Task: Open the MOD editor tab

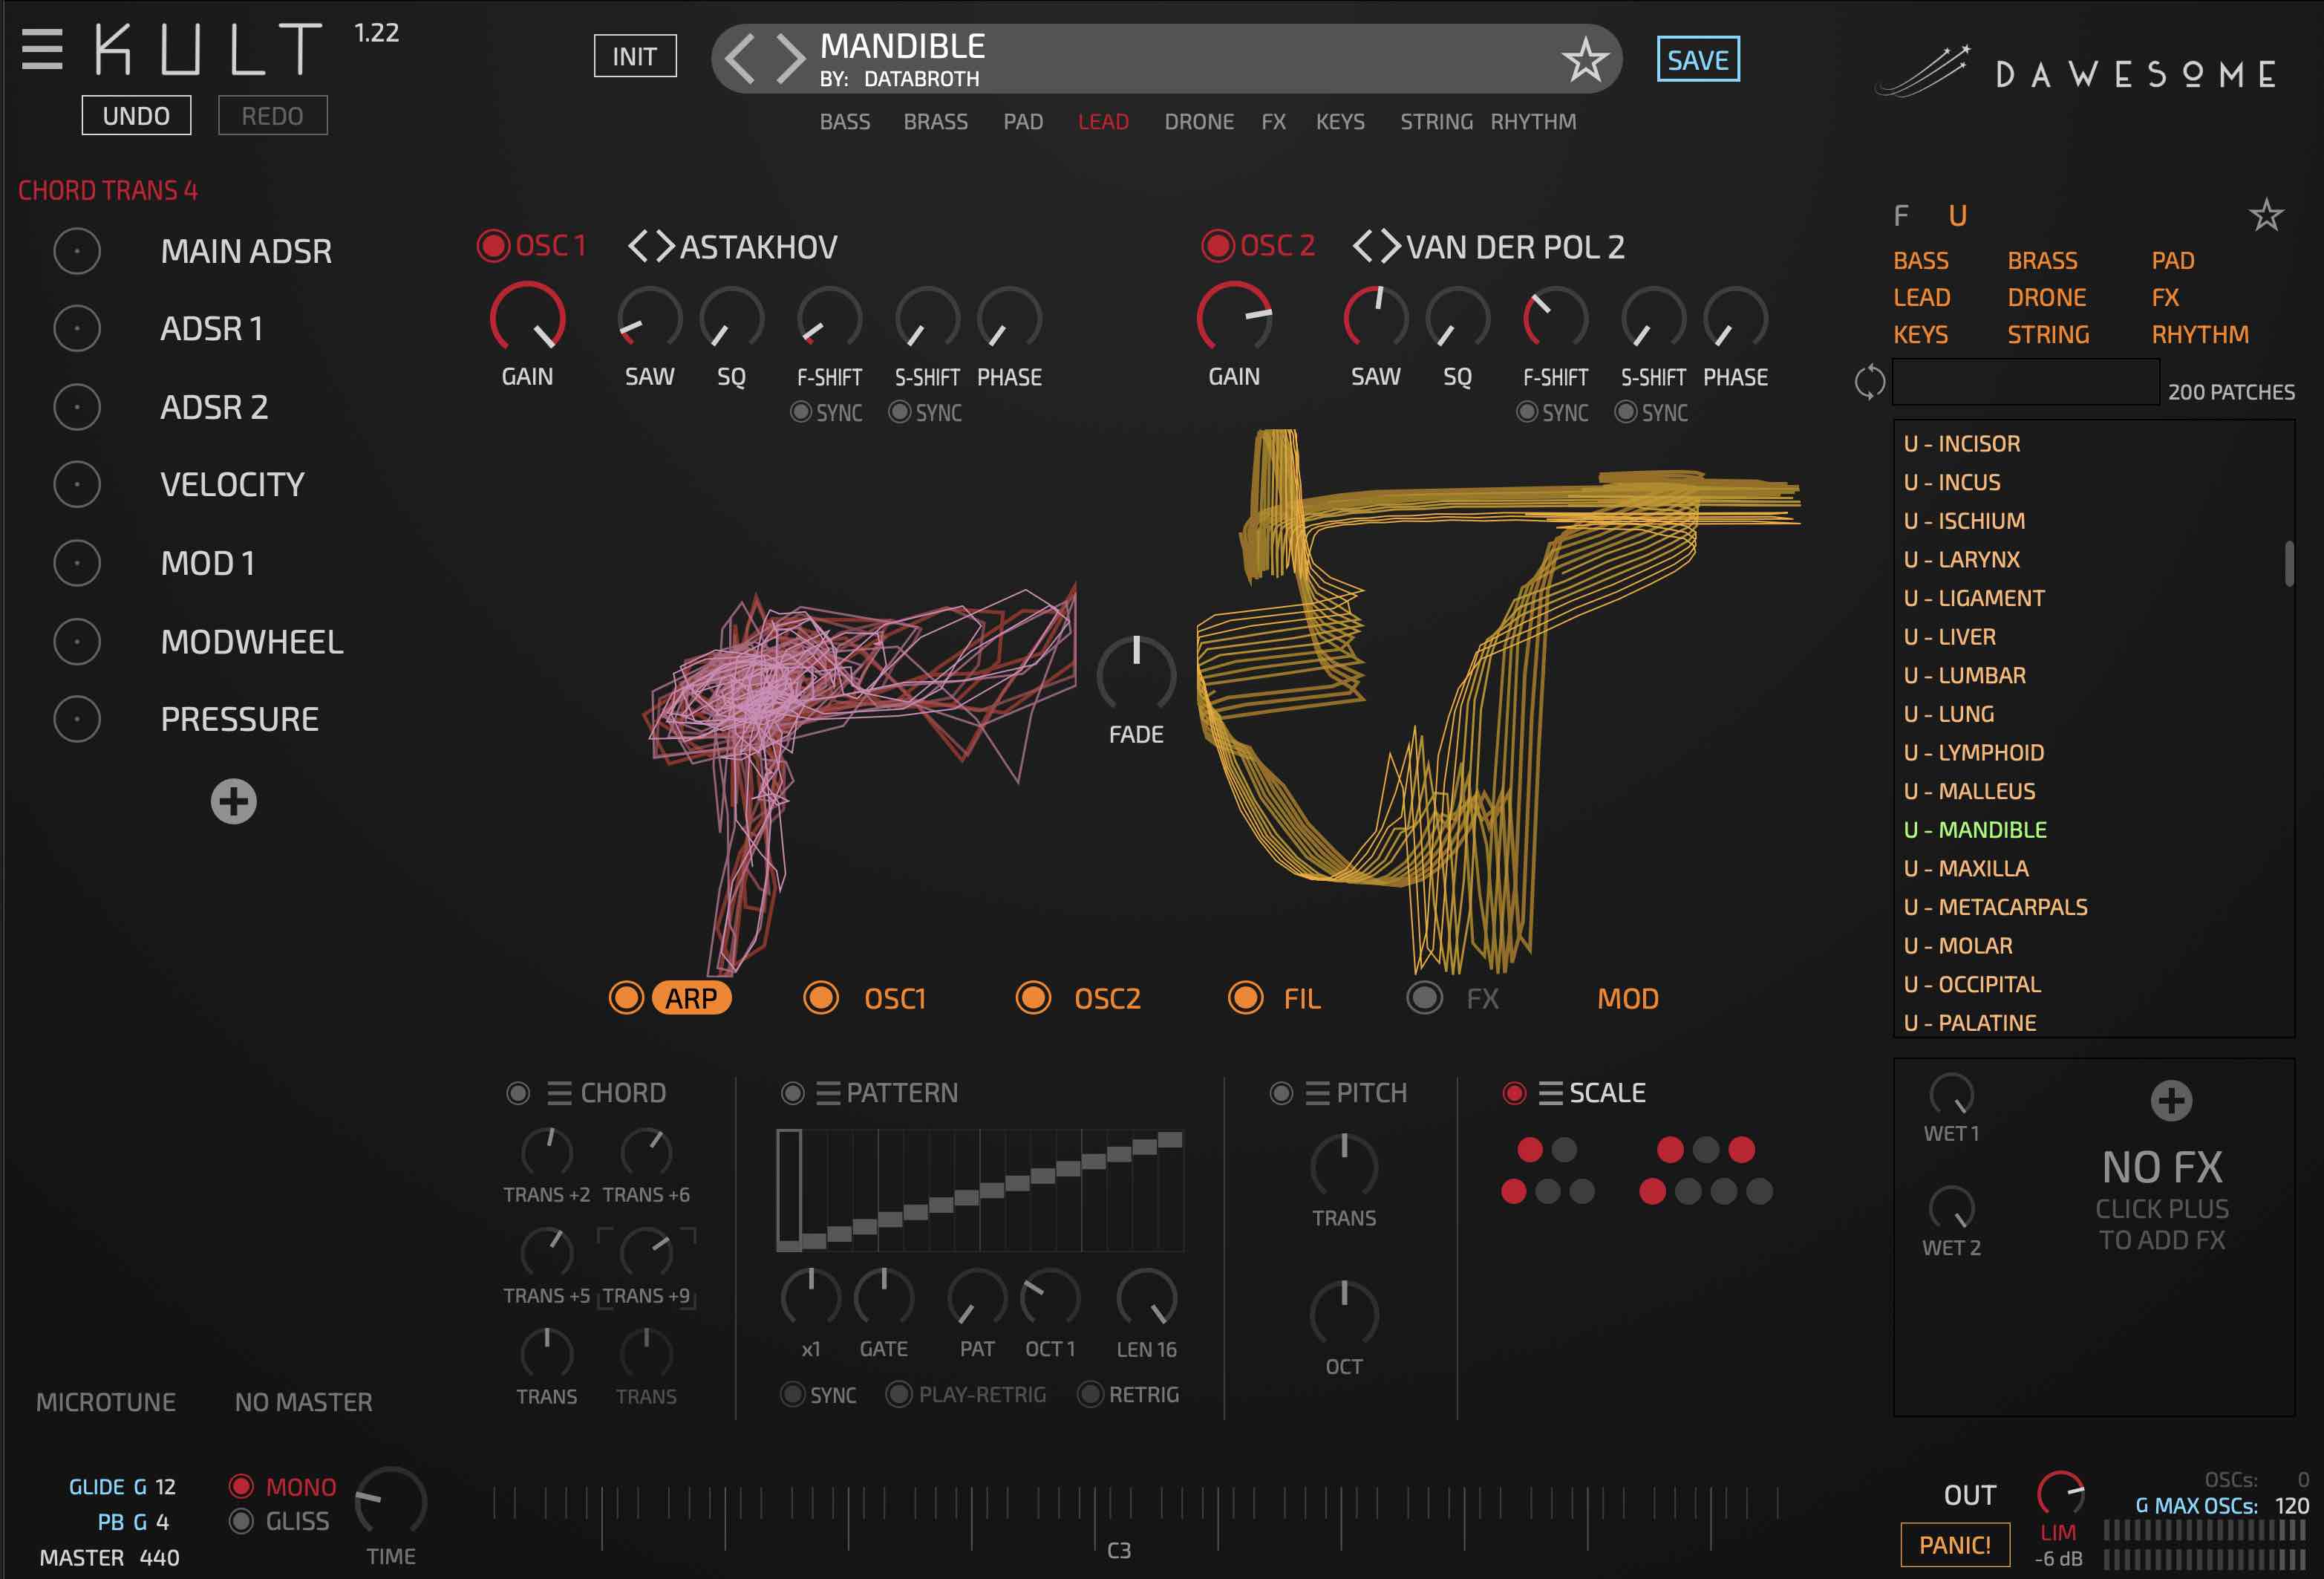Action: [1627, 998]
